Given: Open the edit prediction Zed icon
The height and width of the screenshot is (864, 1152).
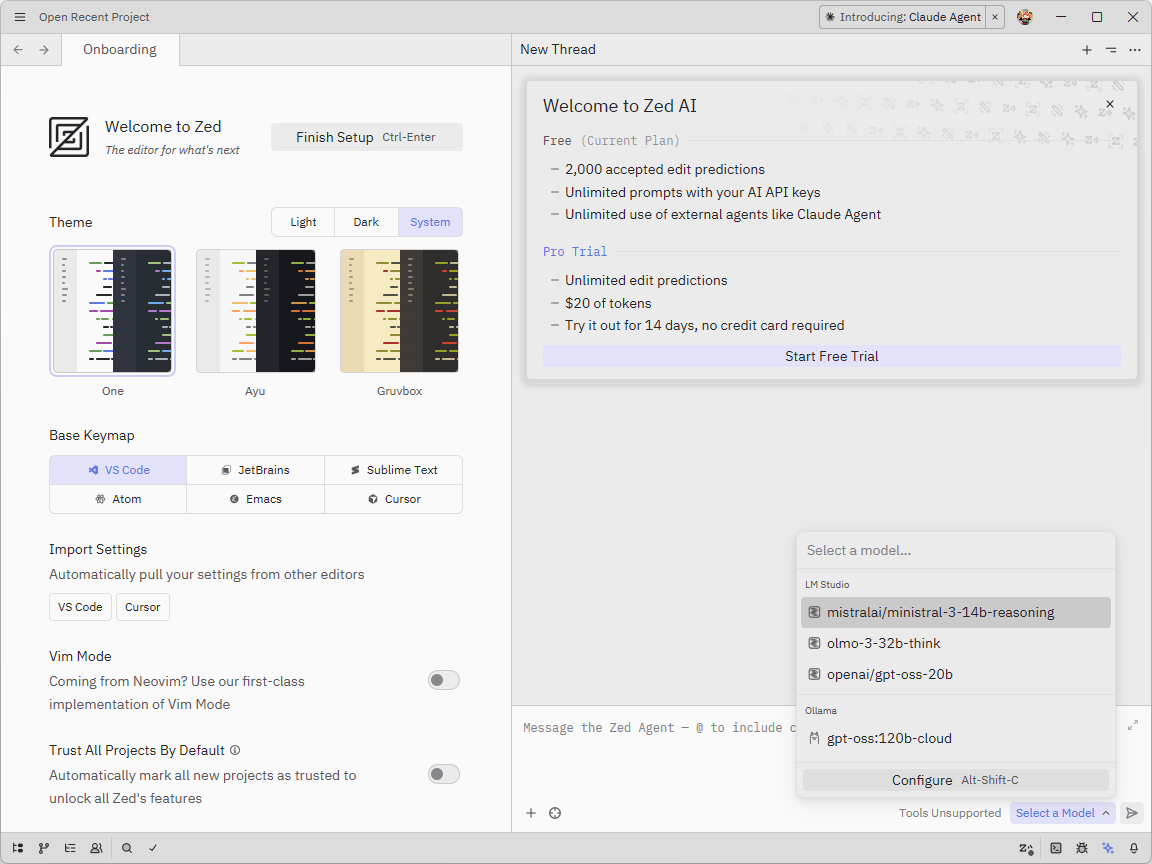Looking at the screenshot, I should point(1026,849).
